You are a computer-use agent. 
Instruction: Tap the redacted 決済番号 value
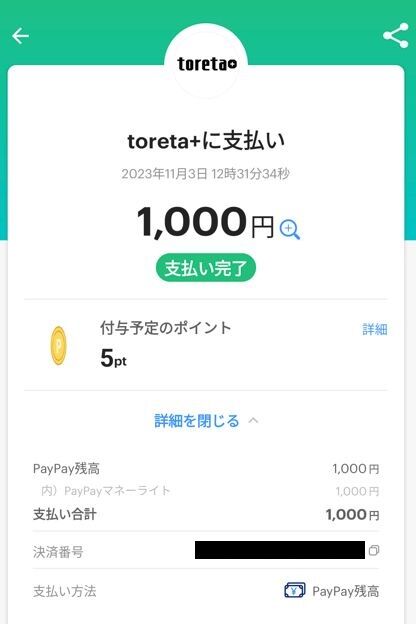point(280,550)
